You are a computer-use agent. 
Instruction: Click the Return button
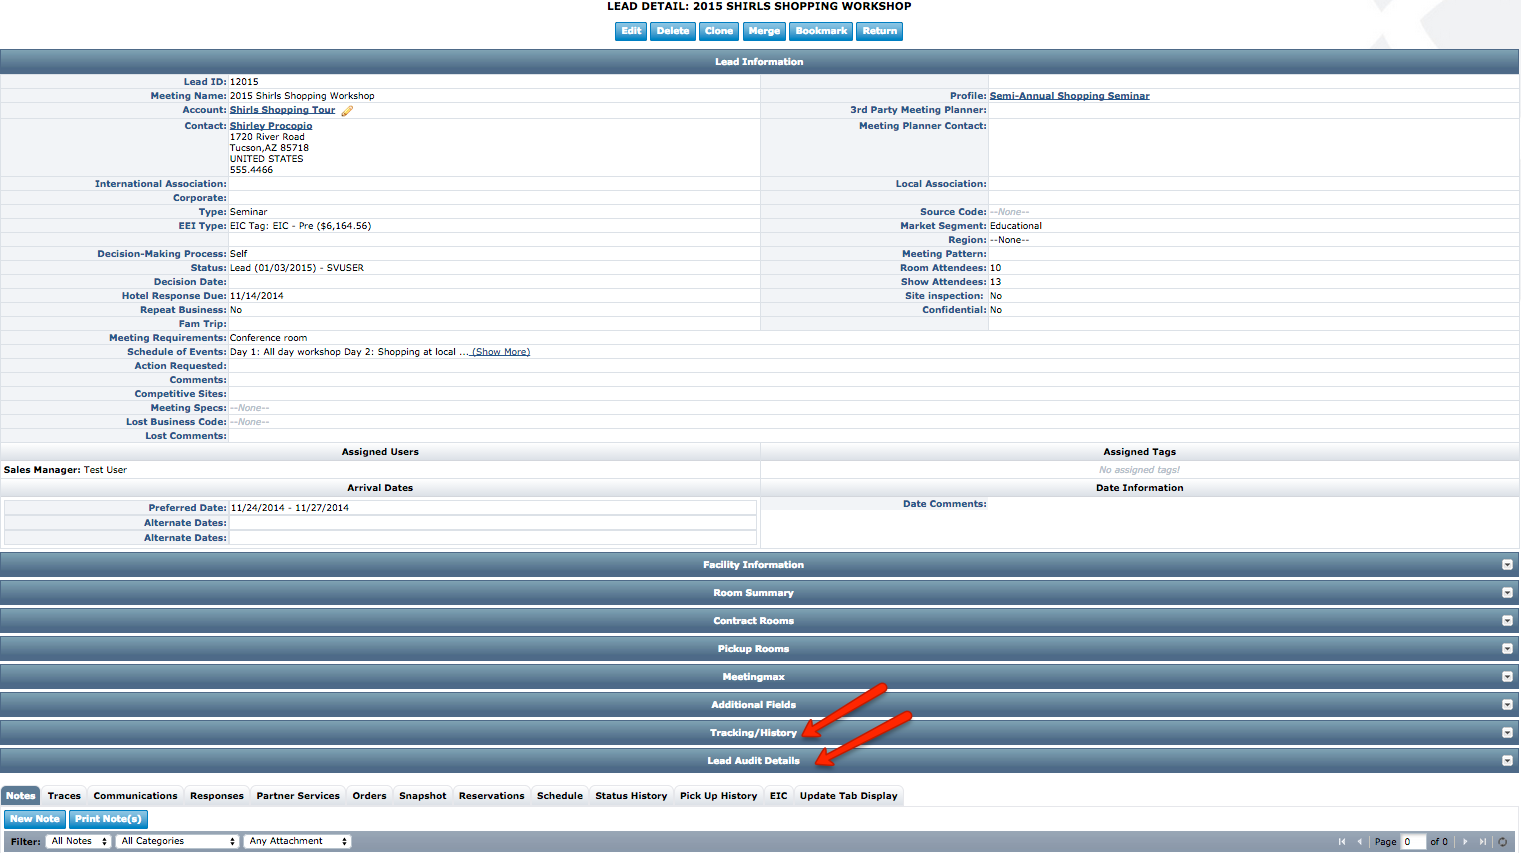click(x=880, y=31)
